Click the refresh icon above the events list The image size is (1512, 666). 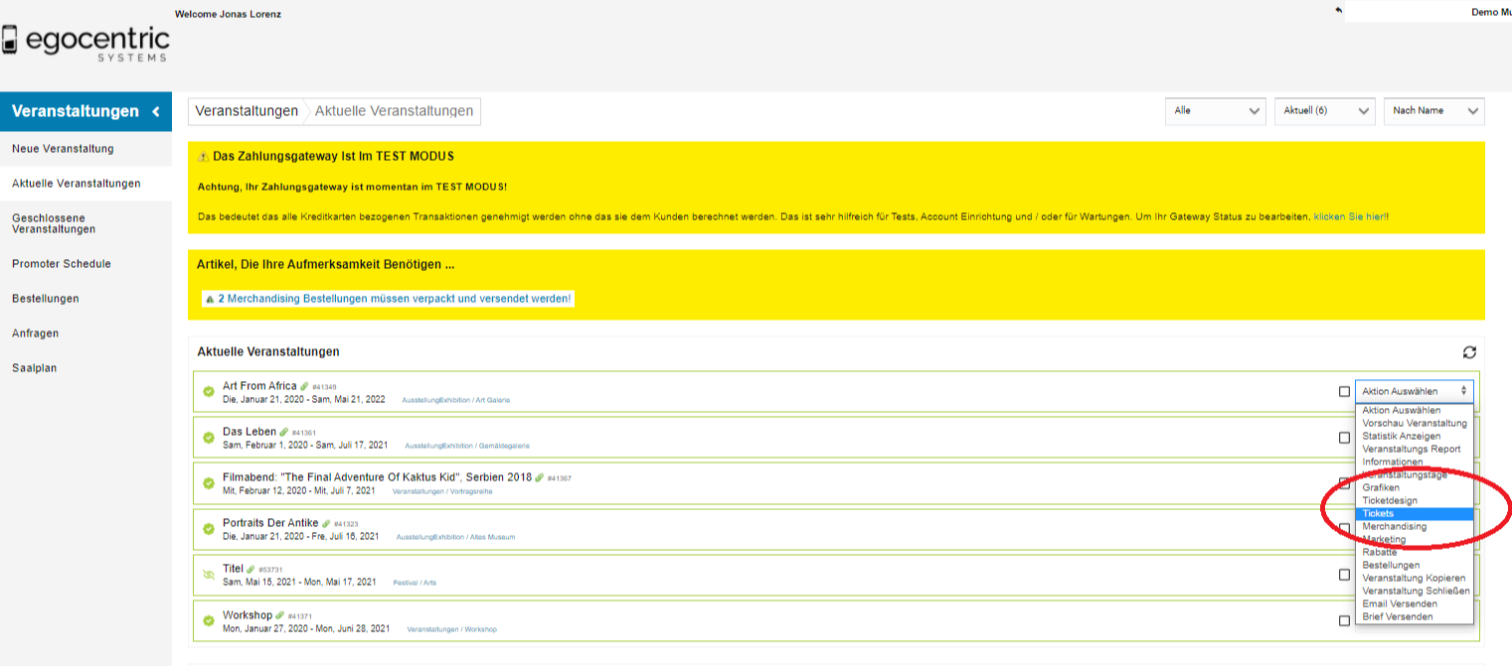click(x=1469, y=352)
